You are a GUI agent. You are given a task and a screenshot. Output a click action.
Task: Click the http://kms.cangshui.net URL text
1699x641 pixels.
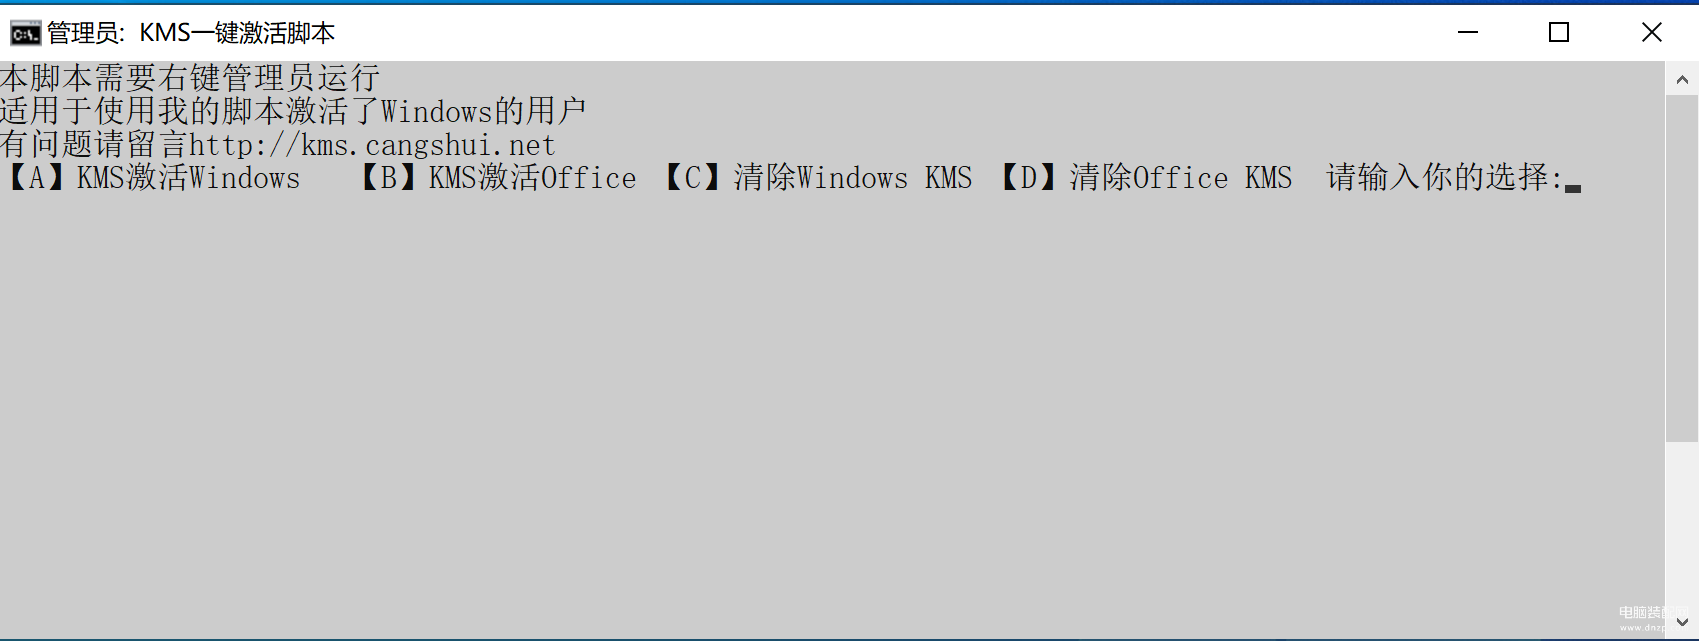pyautogui.click(x=372, y=145)
